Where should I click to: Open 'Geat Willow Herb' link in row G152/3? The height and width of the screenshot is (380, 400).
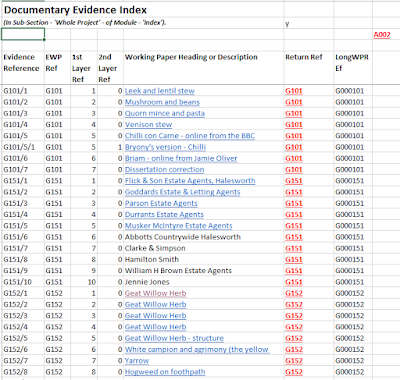click(155, 316)
